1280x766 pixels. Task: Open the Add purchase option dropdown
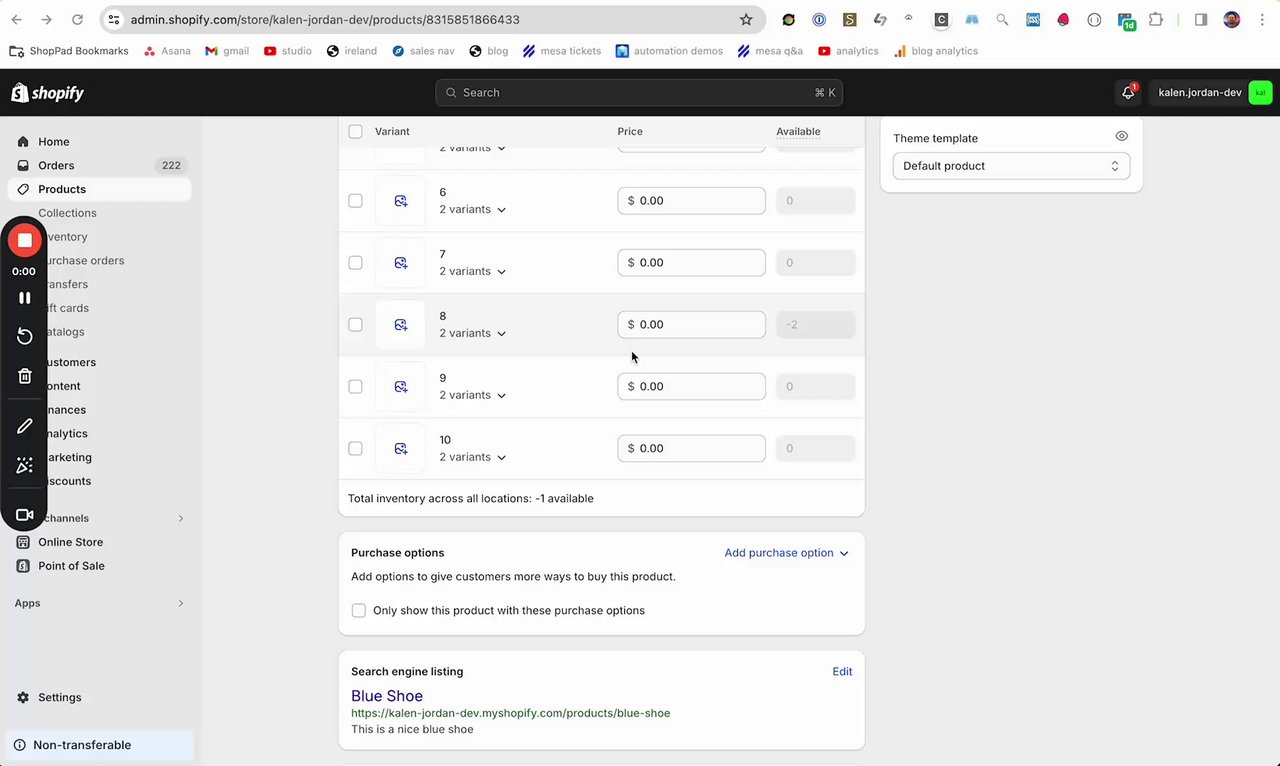coord(786,553)
